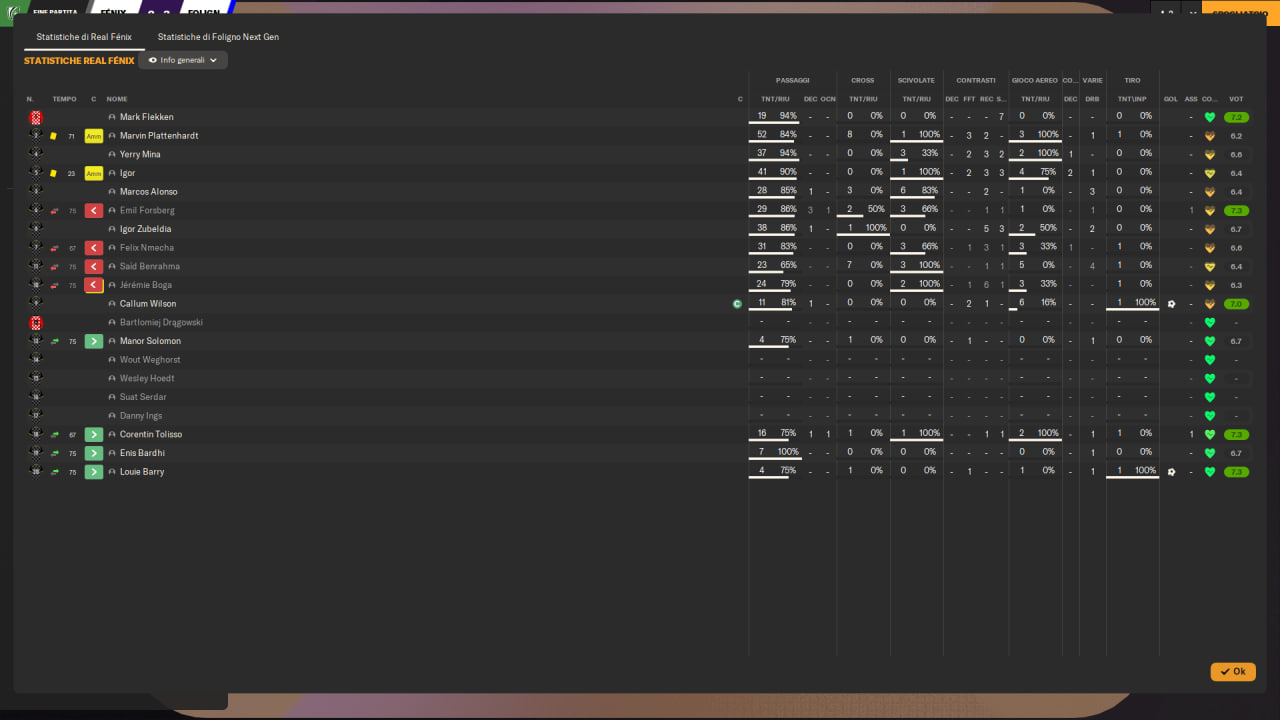The height and width of the screenshot is (720, 1280).
Task: Click Yerry Mina's orange condition heart
Action: [x=1210, y=155]
